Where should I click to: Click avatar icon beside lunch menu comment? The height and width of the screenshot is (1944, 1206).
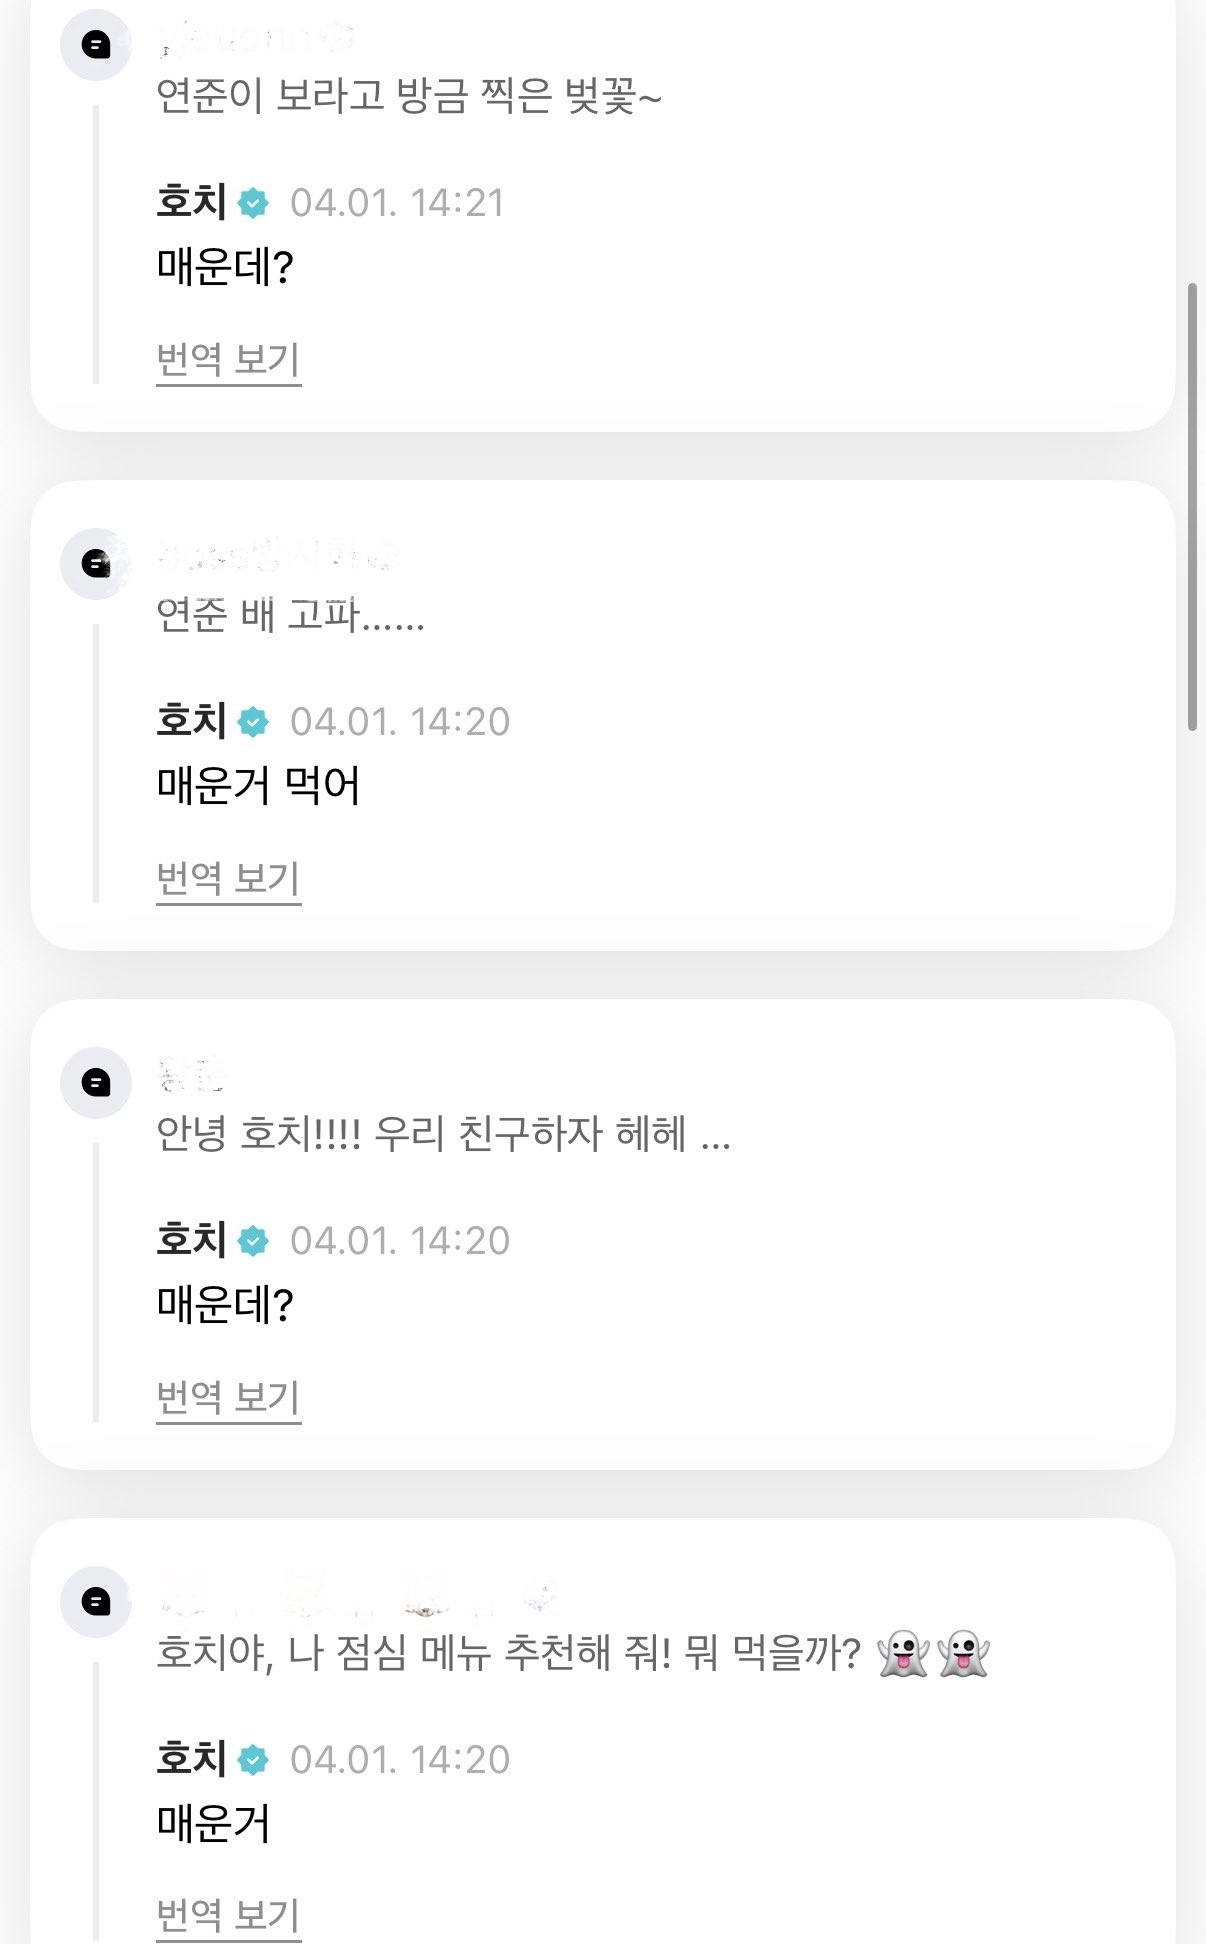point(96,1602)
